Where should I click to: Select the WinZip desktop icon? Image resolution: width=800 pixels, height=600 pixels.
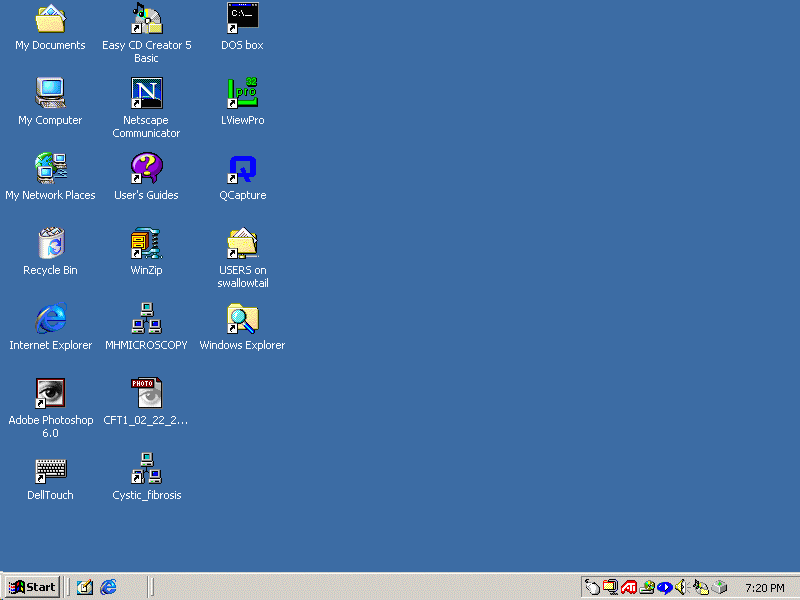146,244
